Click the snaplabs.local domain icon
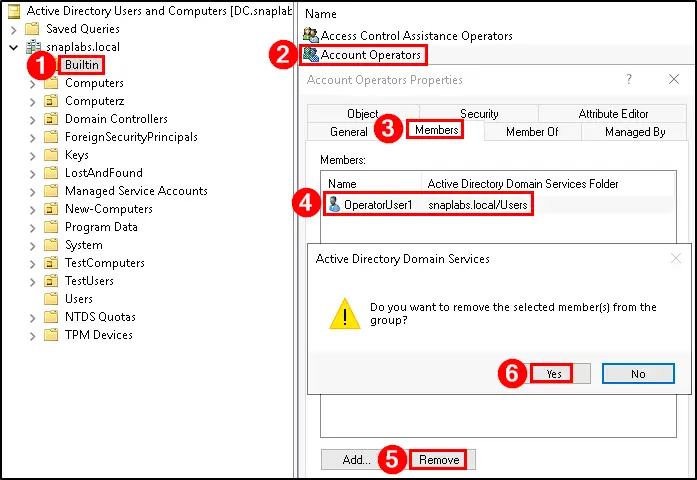 [33, 47]
